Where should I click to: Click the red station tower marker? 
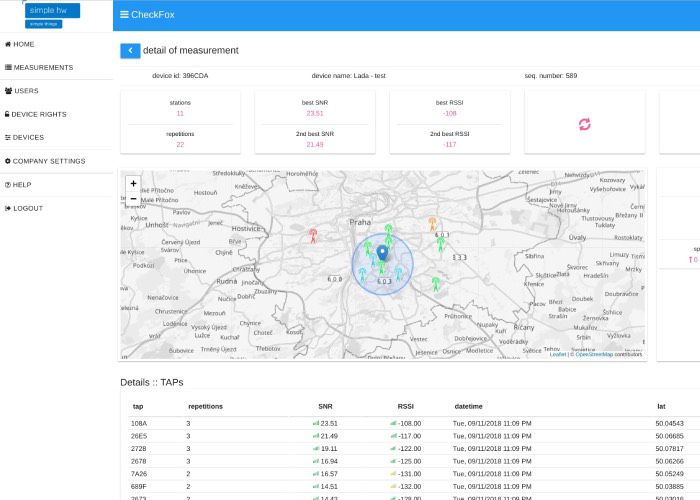313,236
